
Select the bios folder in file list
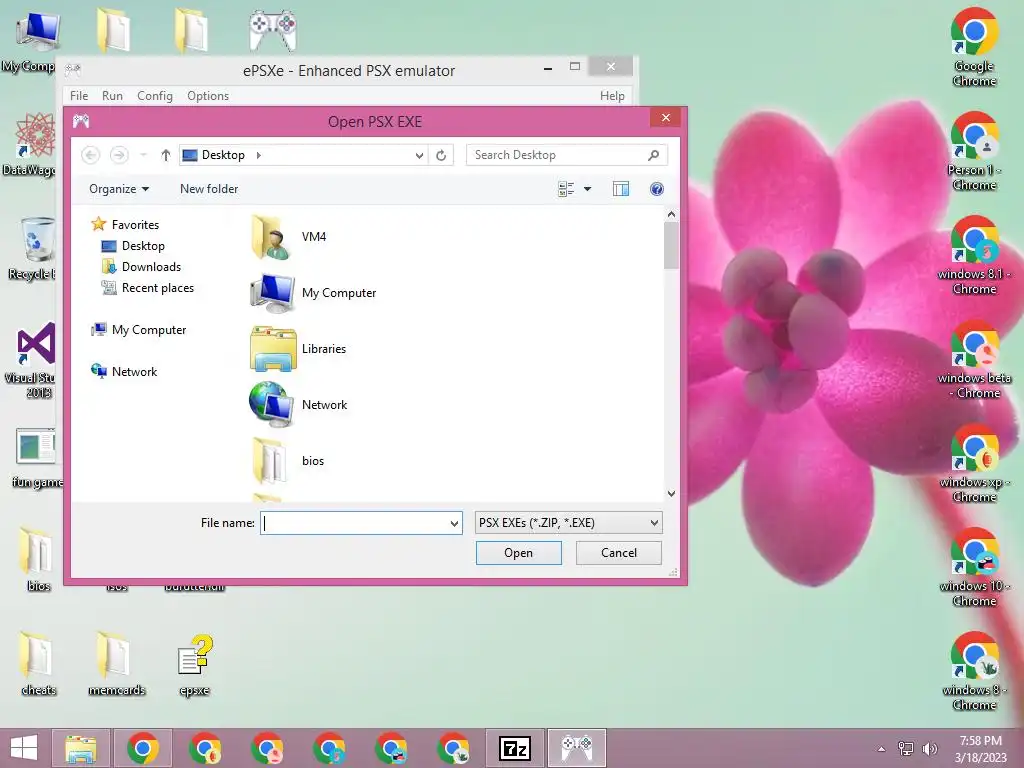pos(287,460)
